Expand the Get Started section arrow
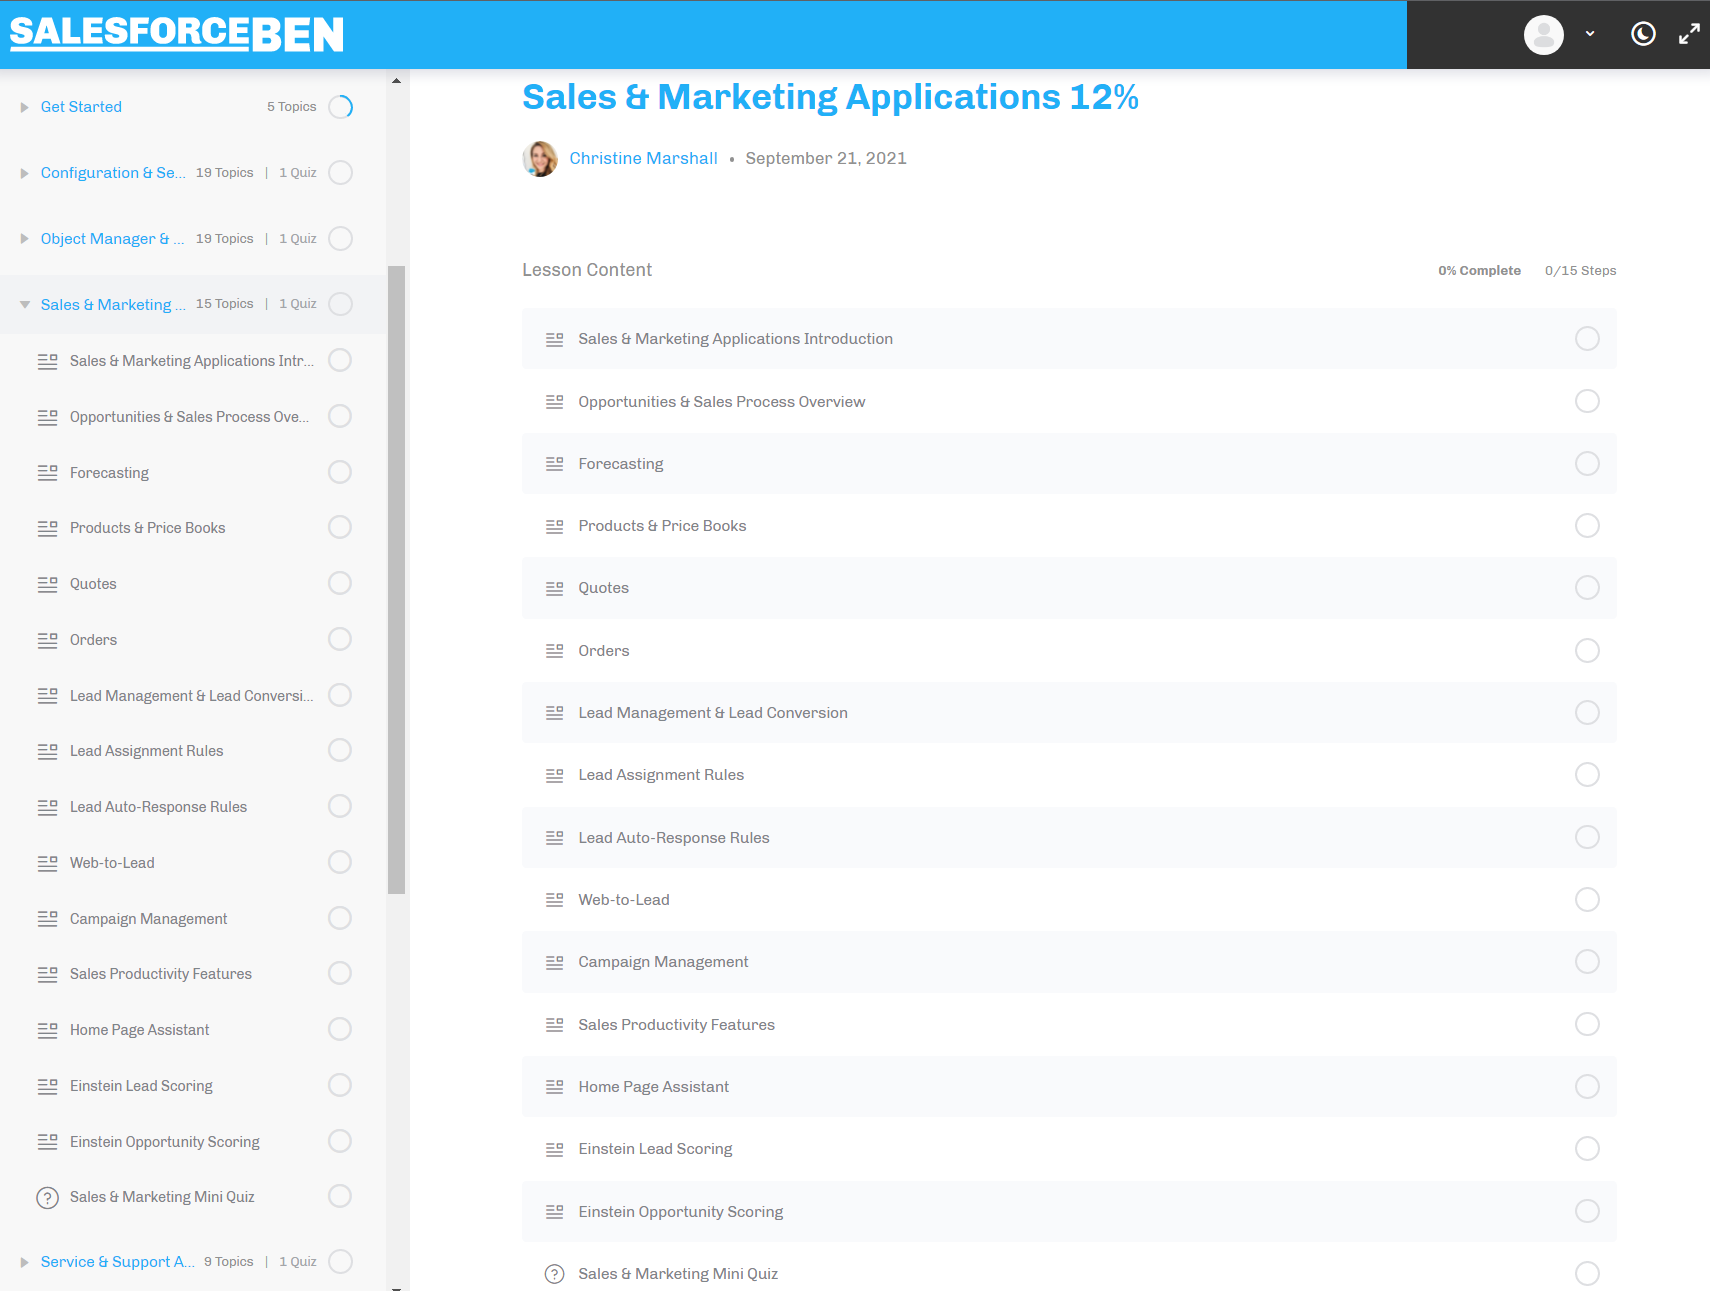Viewport: 1710px width, 1291px height. pos(24,107)
